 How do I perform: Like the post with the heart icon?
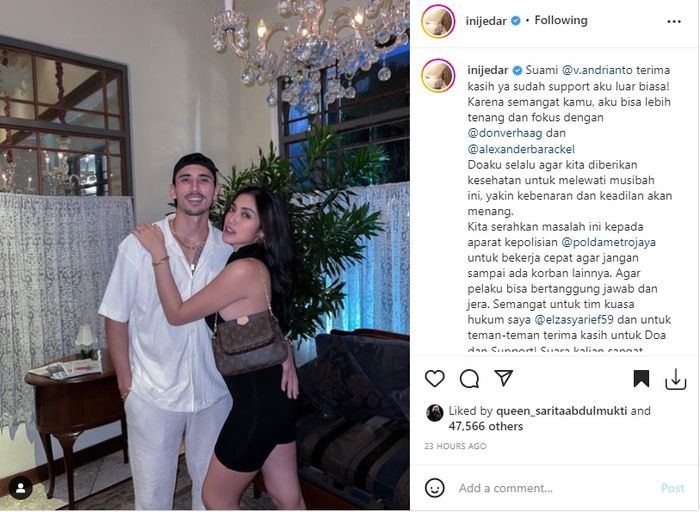[434, 379]
